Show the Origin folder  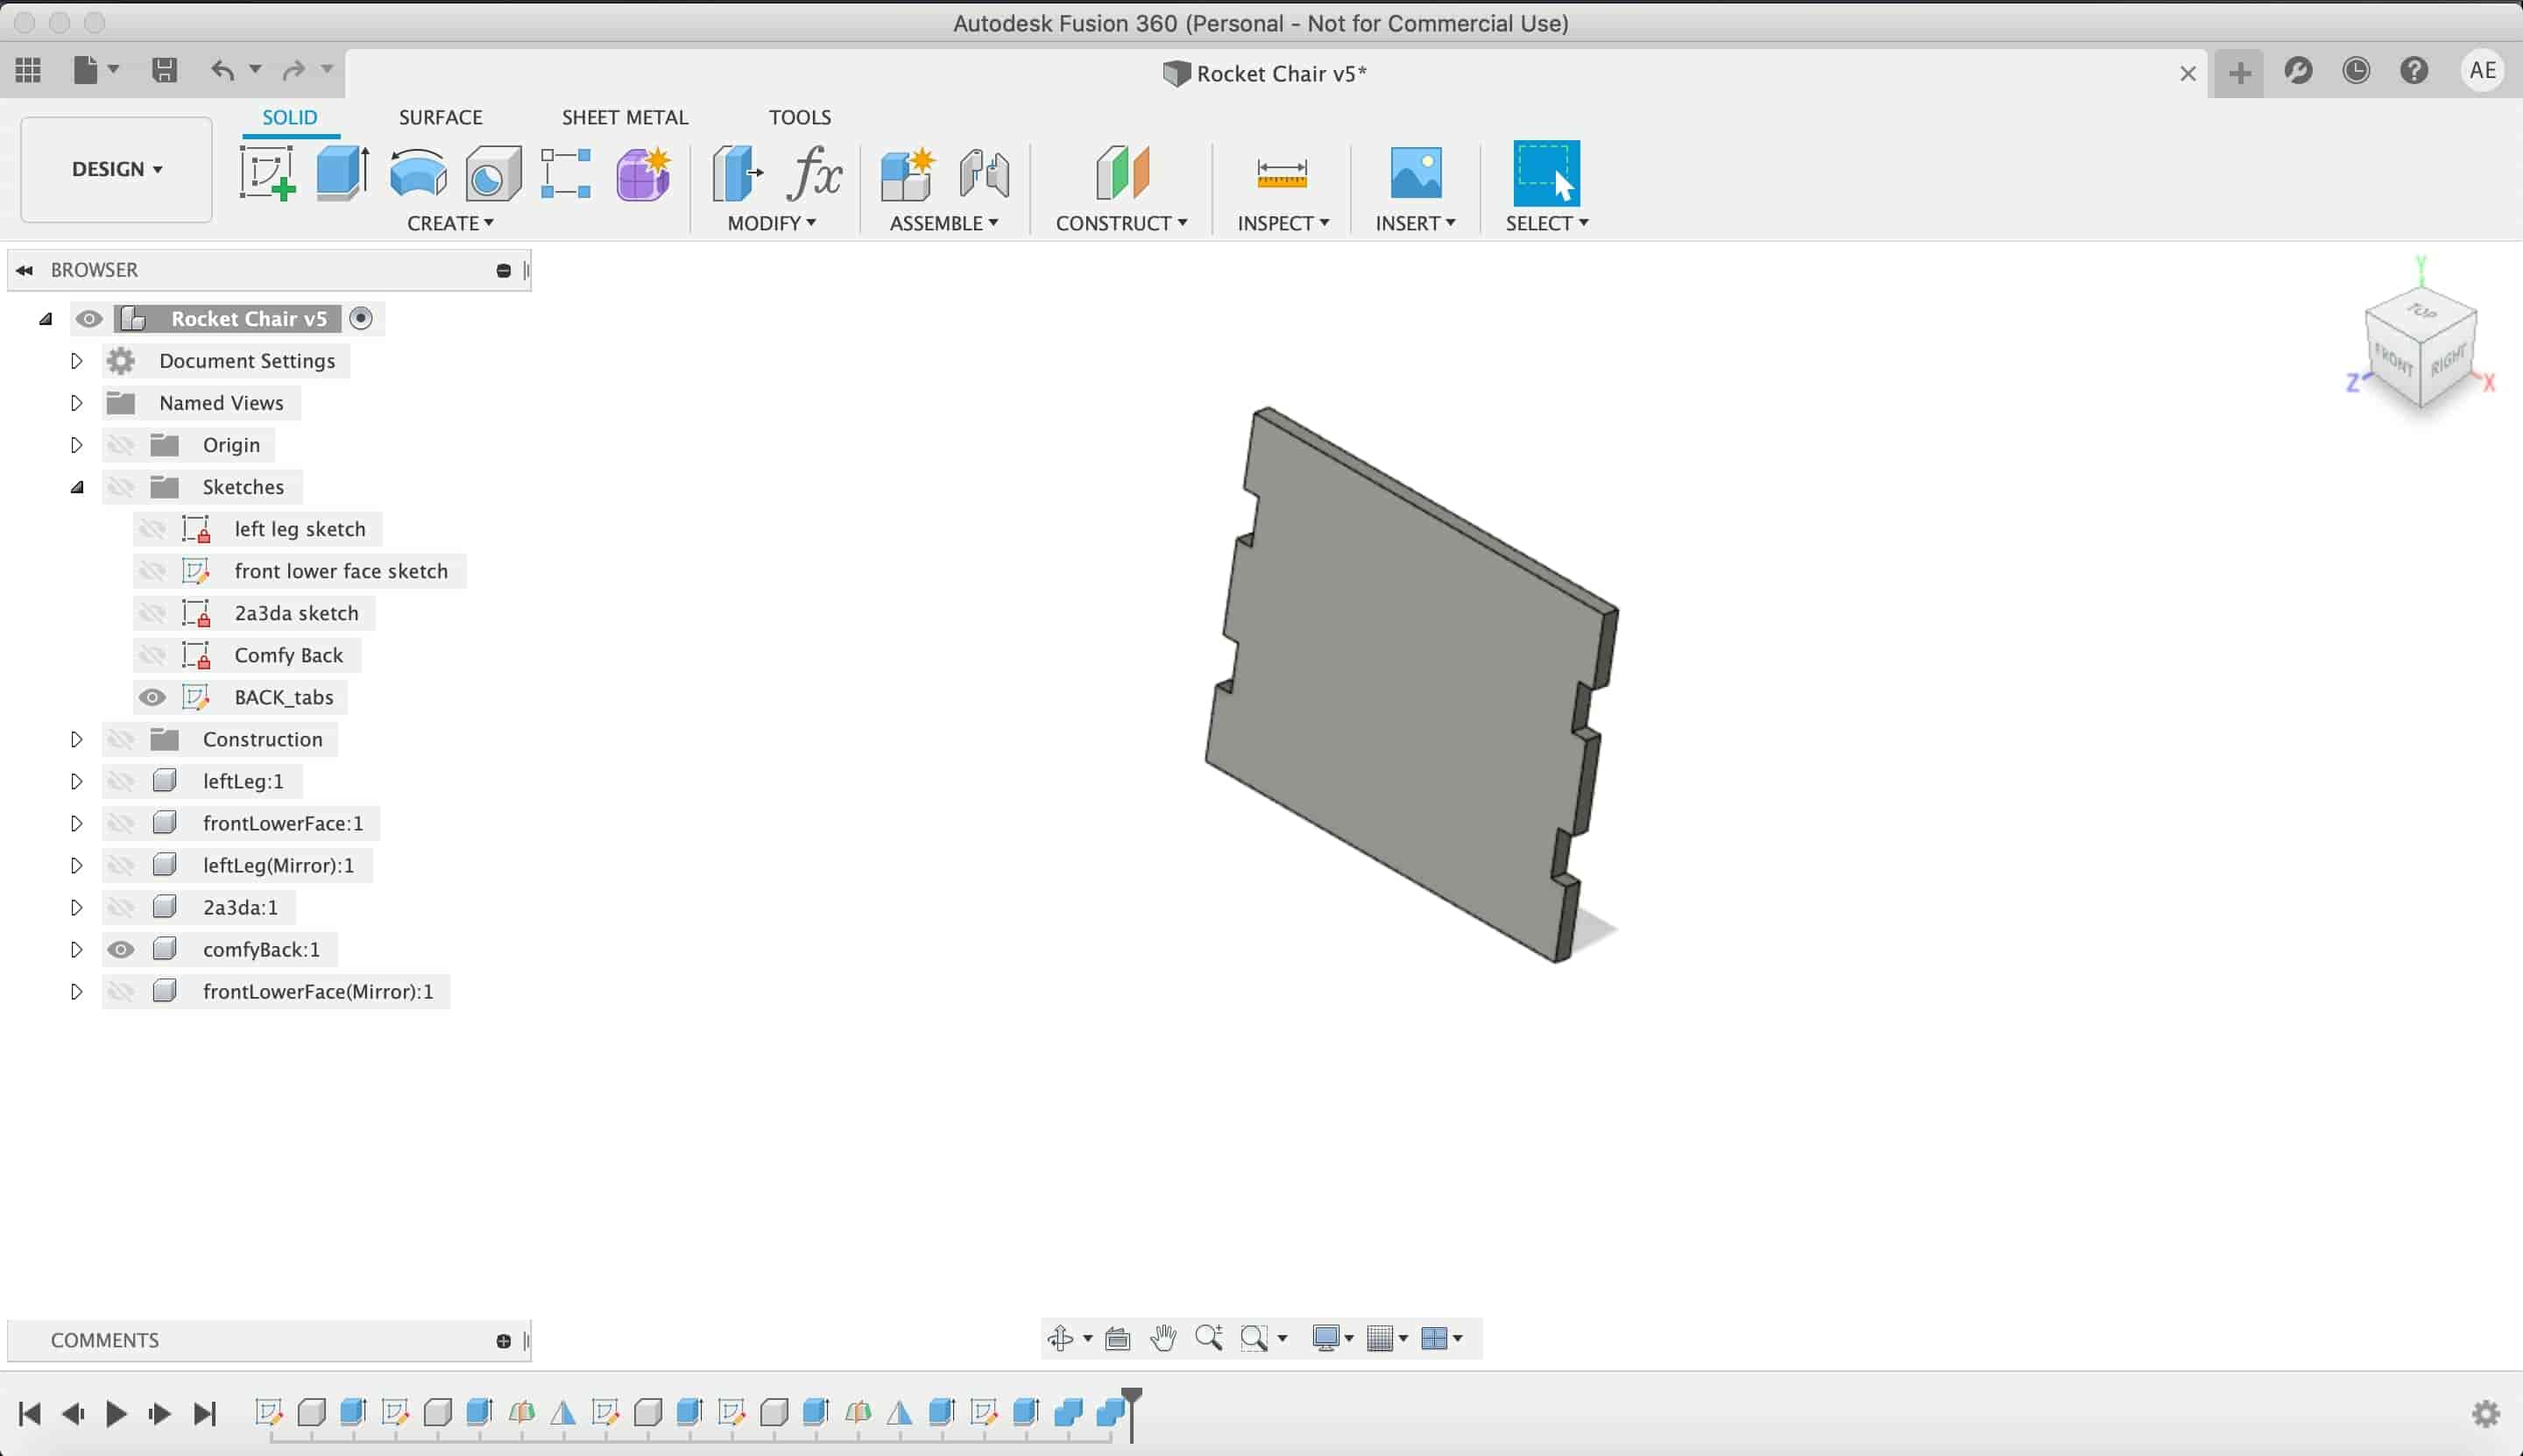tap(121, 445)
